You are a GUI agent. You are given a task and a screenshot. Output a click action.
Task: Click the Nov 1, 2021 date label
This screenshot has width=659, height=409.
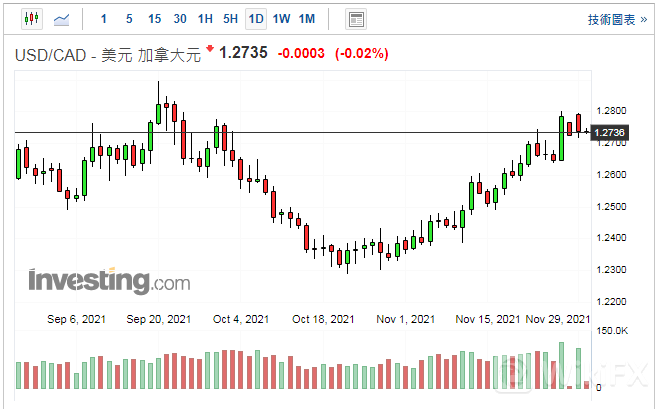click(406, 319)
